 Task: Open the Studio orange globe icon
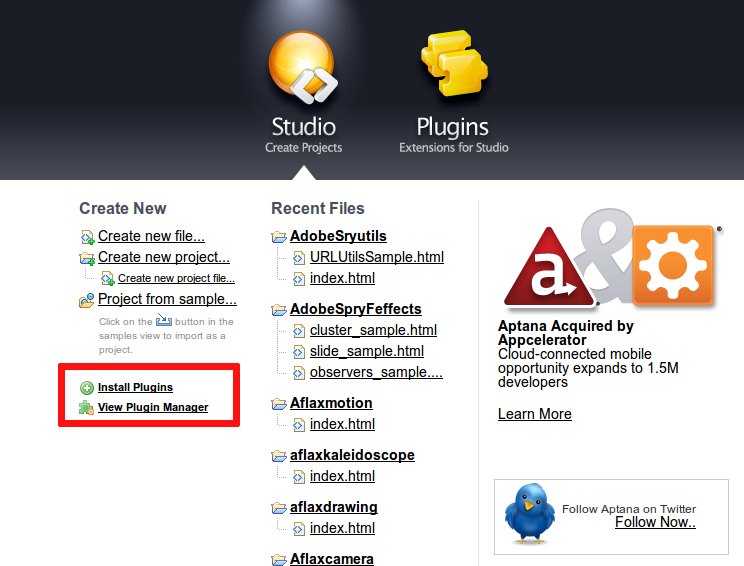(x=303, y=67)
